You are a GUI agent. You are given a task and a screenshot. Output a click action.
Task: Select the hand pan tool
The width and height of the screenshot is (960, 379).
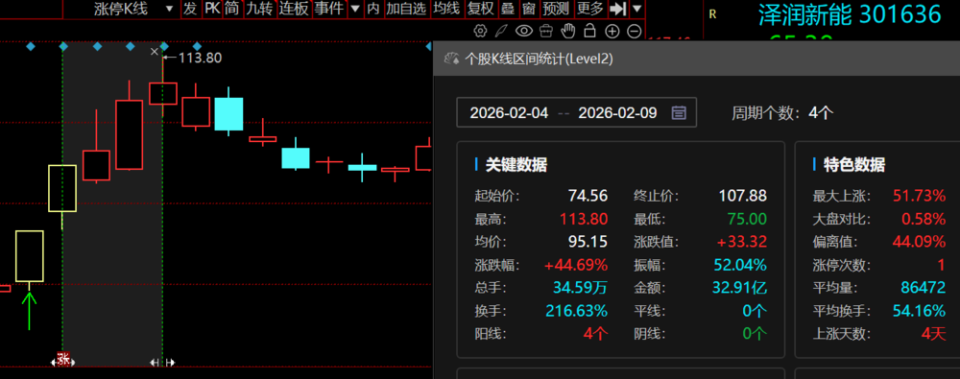coord(568,30)
